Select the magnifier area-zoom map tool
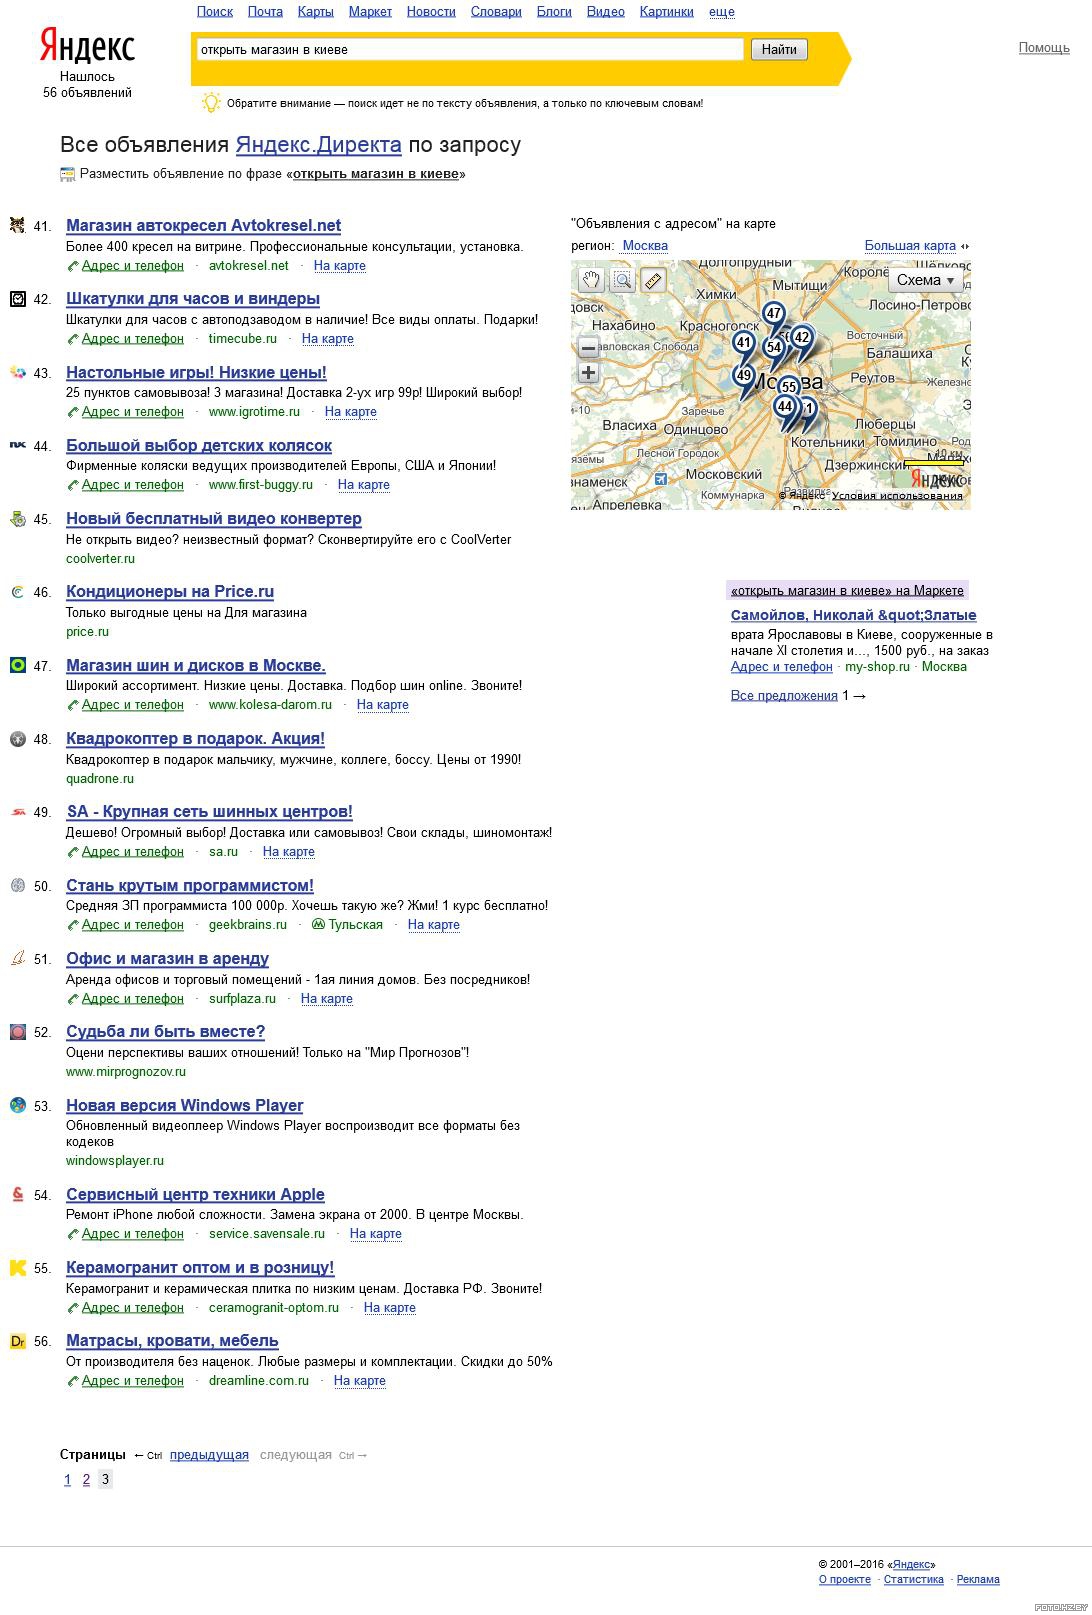 [622, 280]
